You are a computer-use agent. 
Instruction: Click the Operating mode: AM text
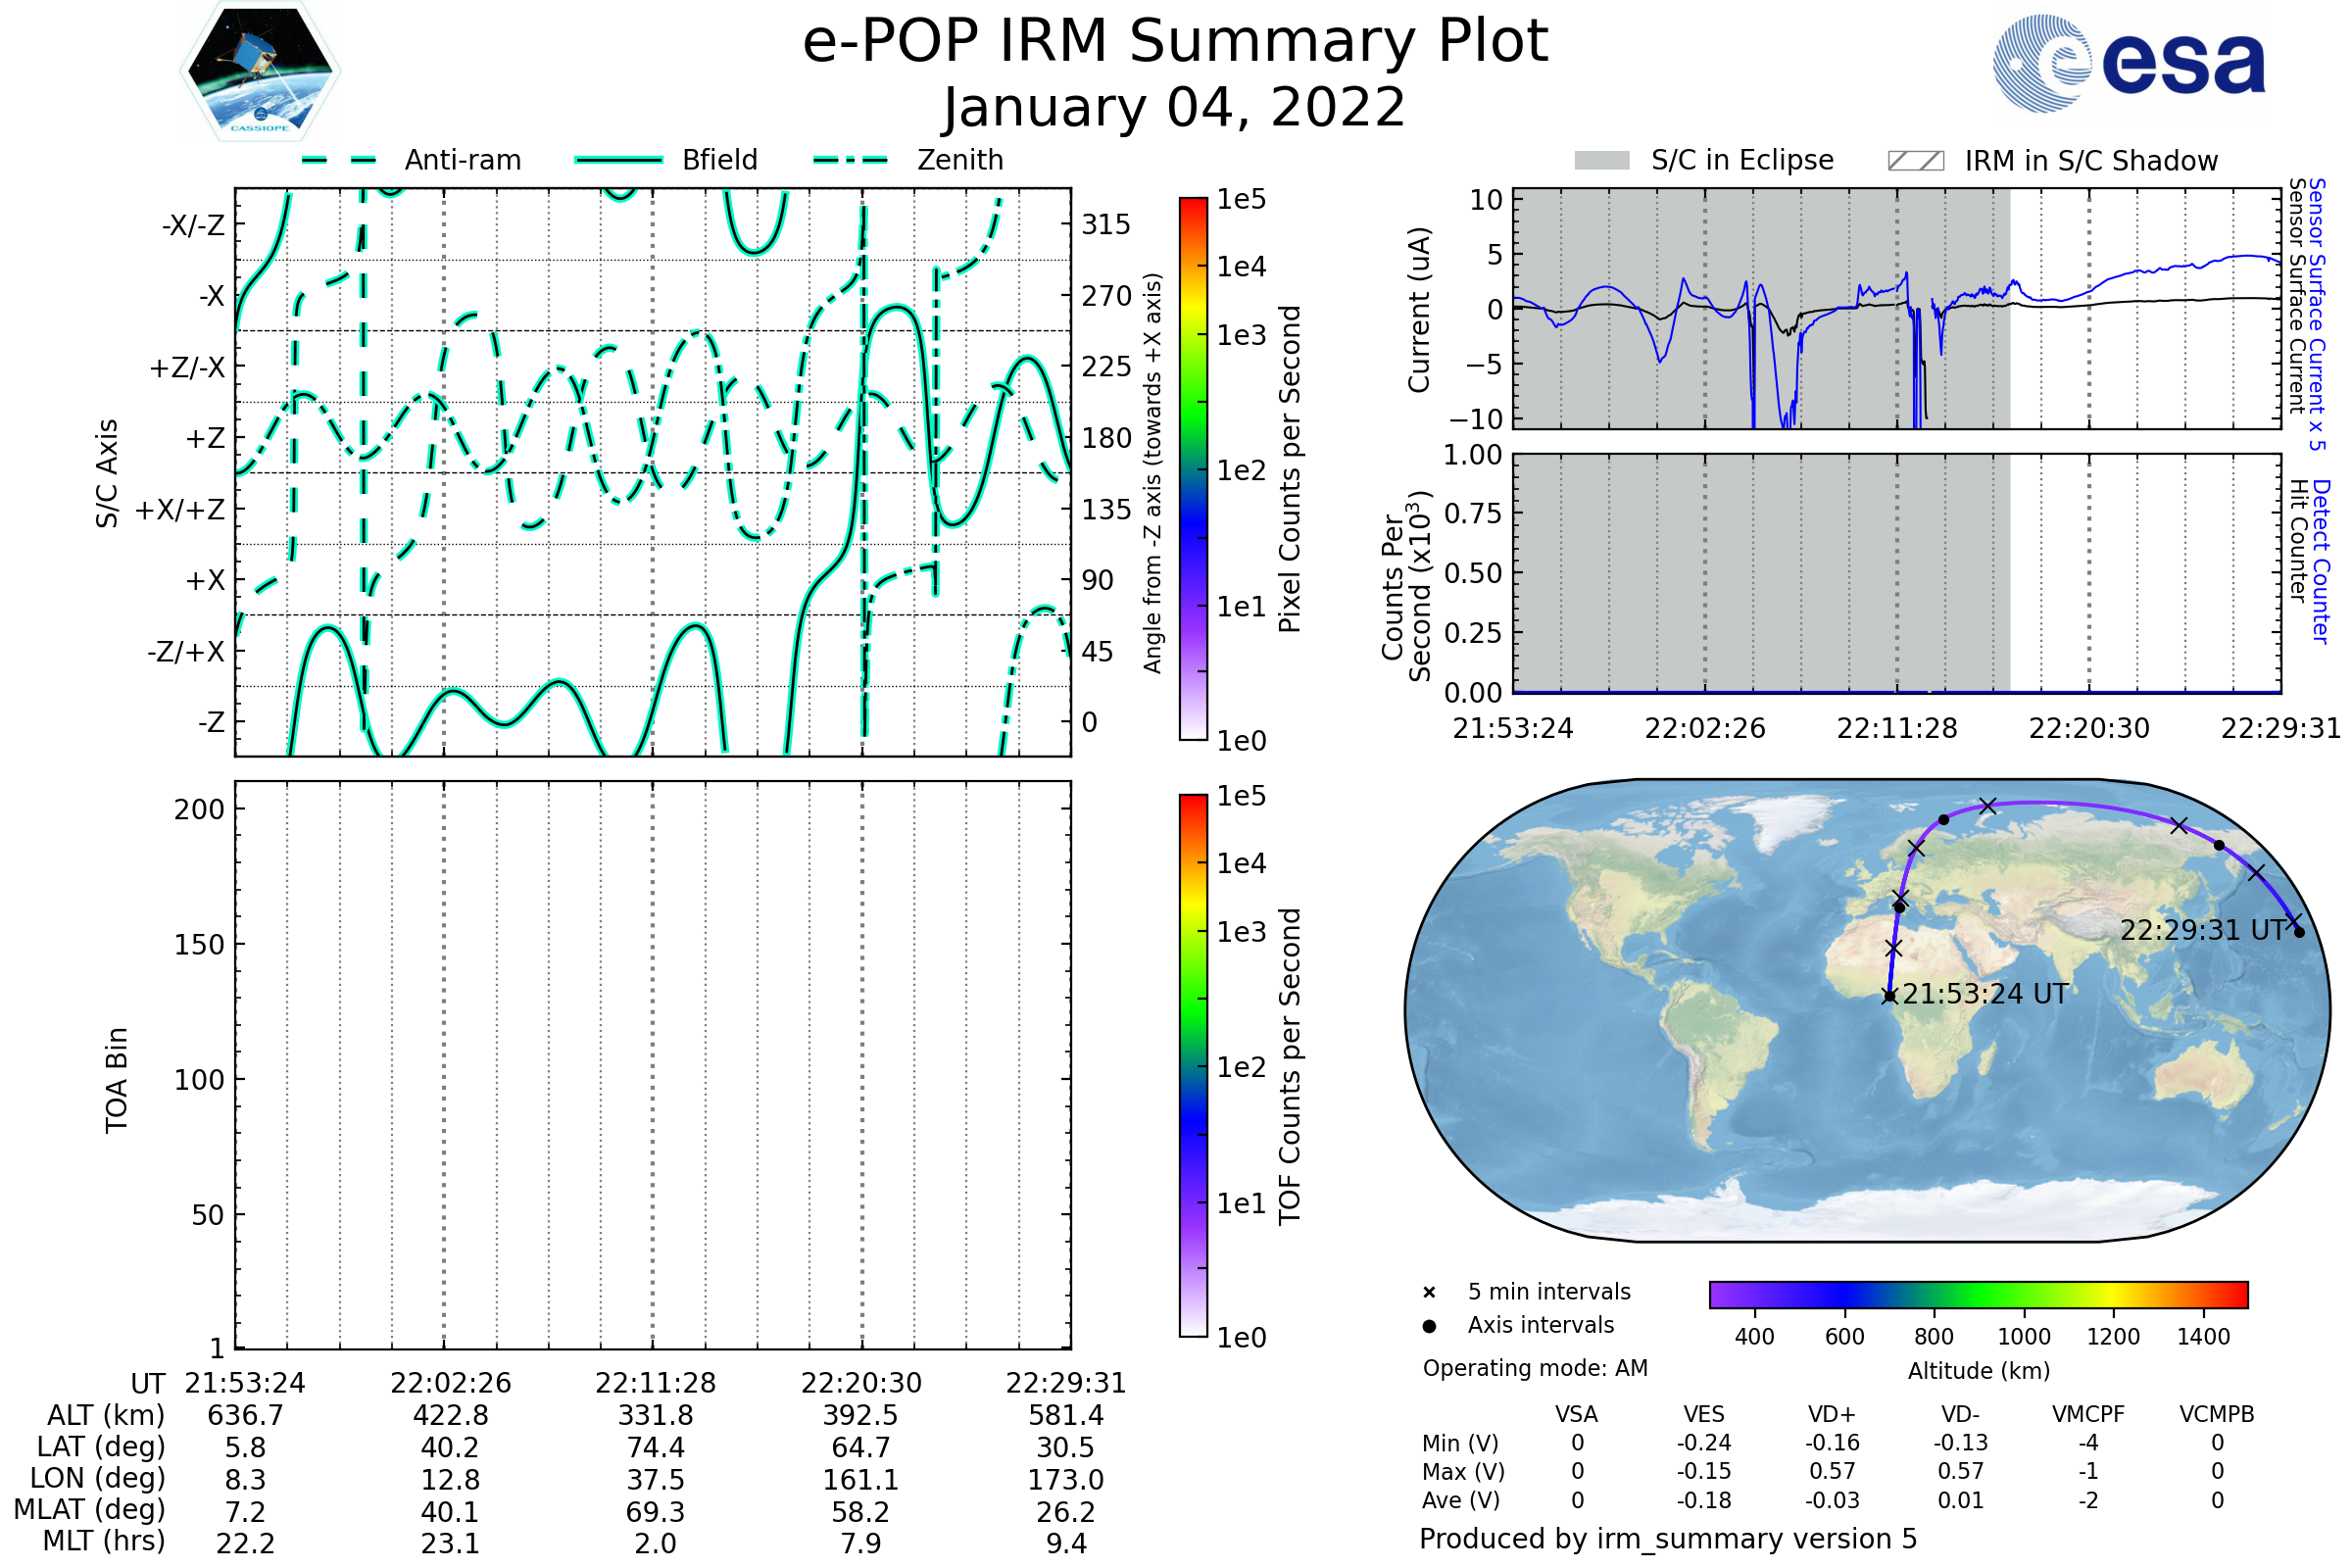pos(1535,1368)
